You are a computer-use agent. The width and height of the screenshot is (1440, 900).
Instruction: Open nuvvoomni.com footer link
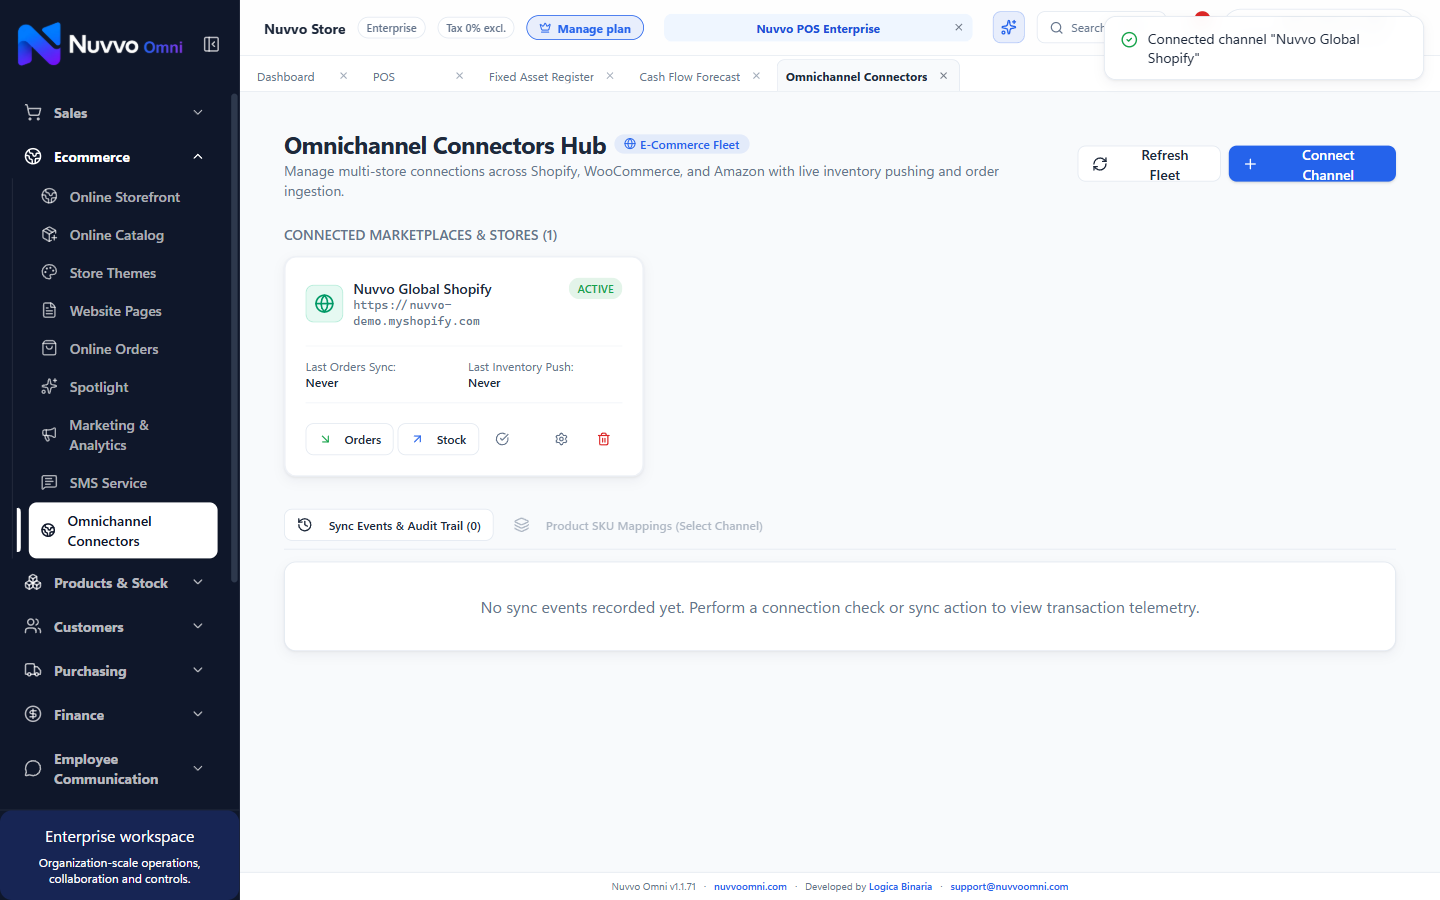tap(750, 887)
